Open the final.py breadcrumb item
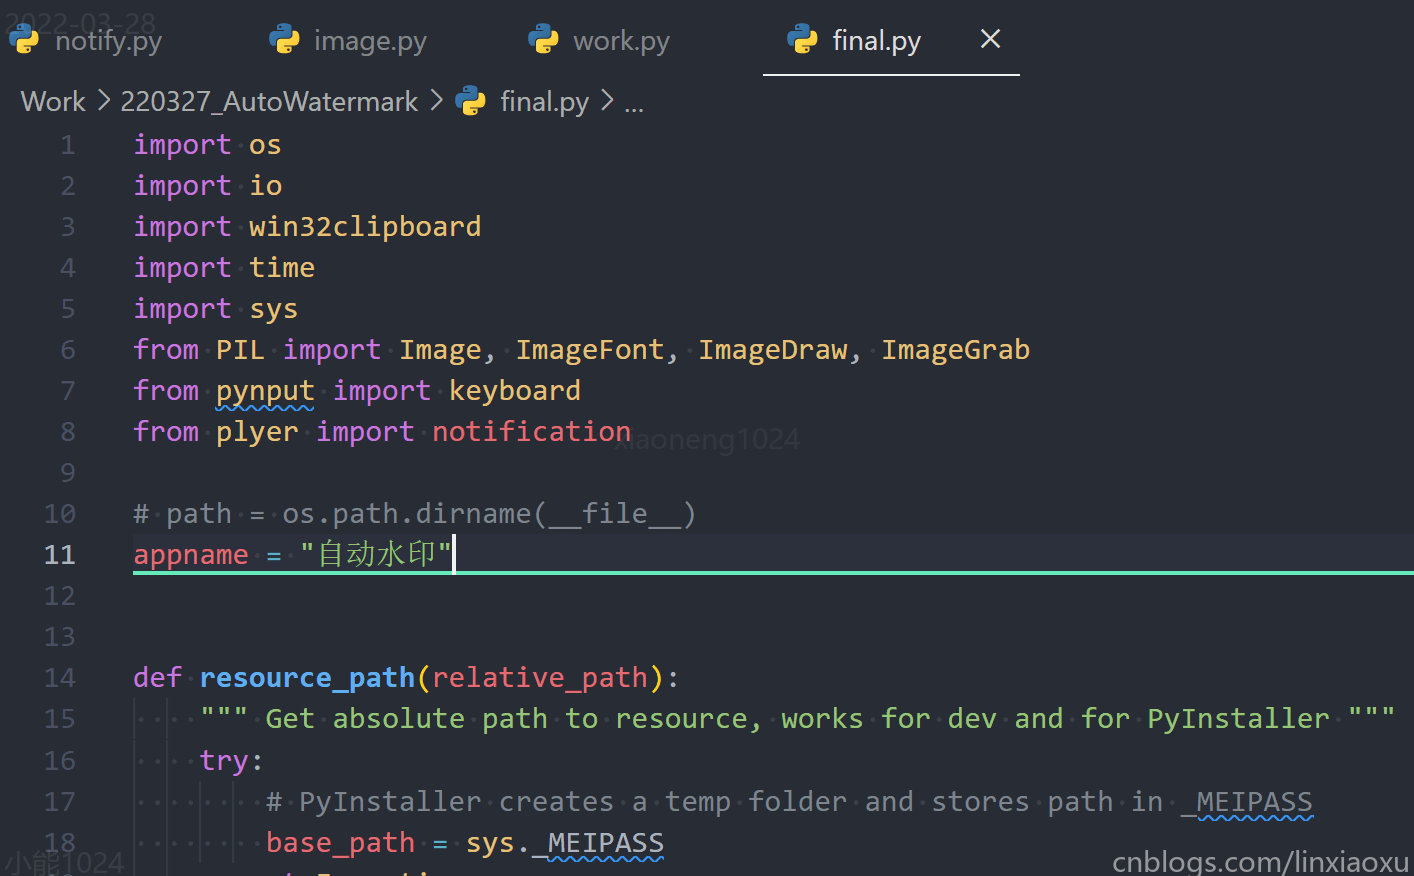1414x876 pixels. tap(544, 101)
